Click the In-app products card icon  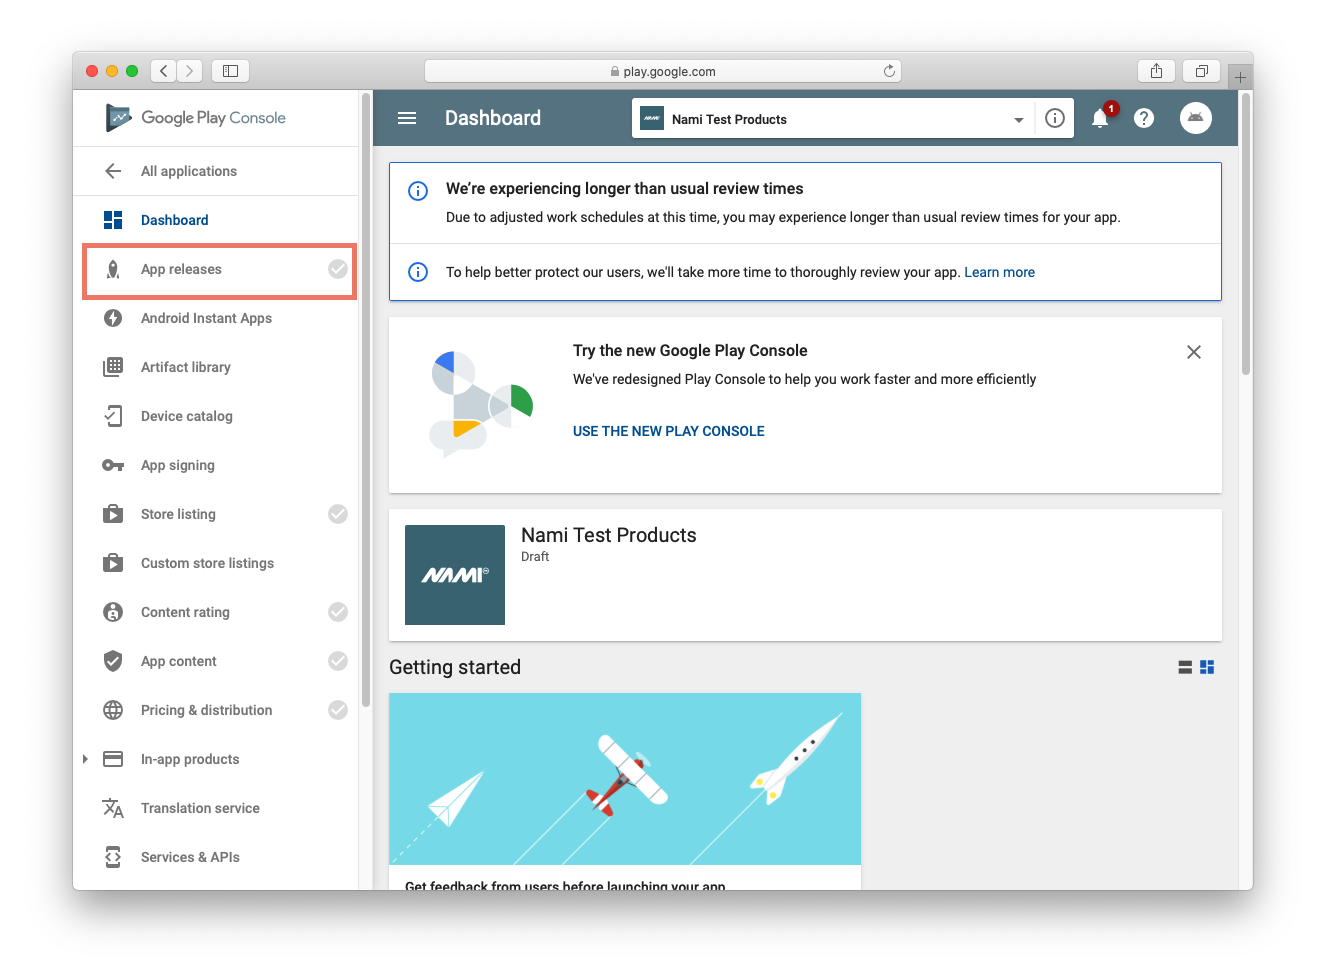tap(113, 759)
